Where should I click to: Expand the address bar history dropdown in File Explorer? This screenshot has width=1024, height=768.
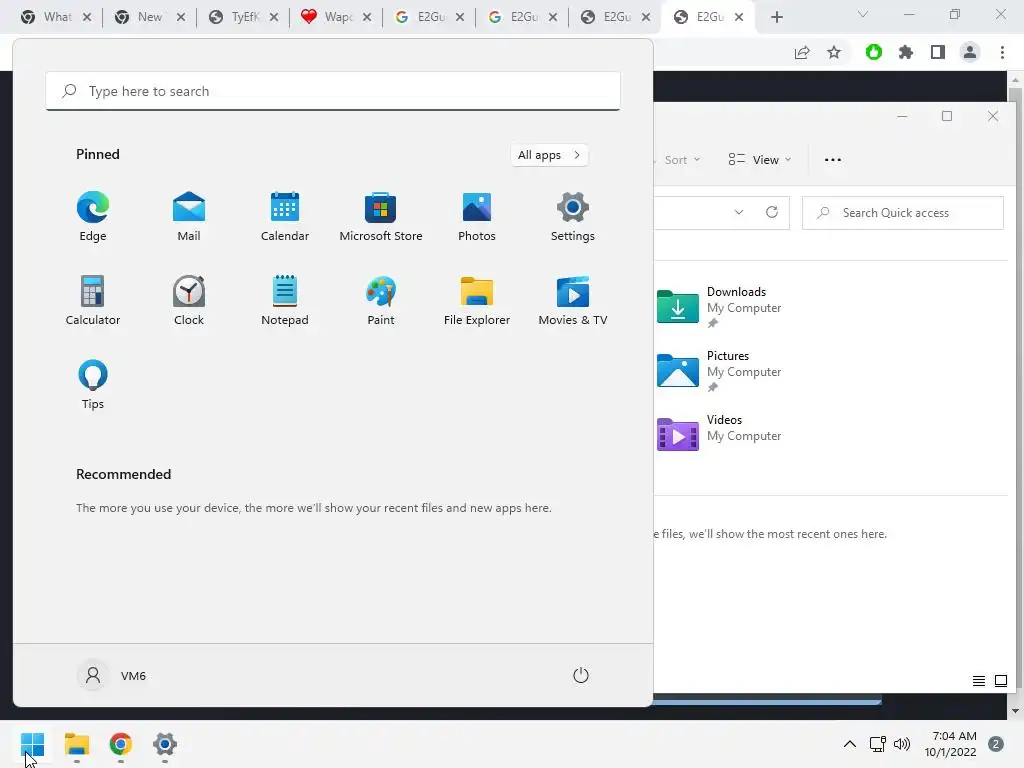pos(739,212)
